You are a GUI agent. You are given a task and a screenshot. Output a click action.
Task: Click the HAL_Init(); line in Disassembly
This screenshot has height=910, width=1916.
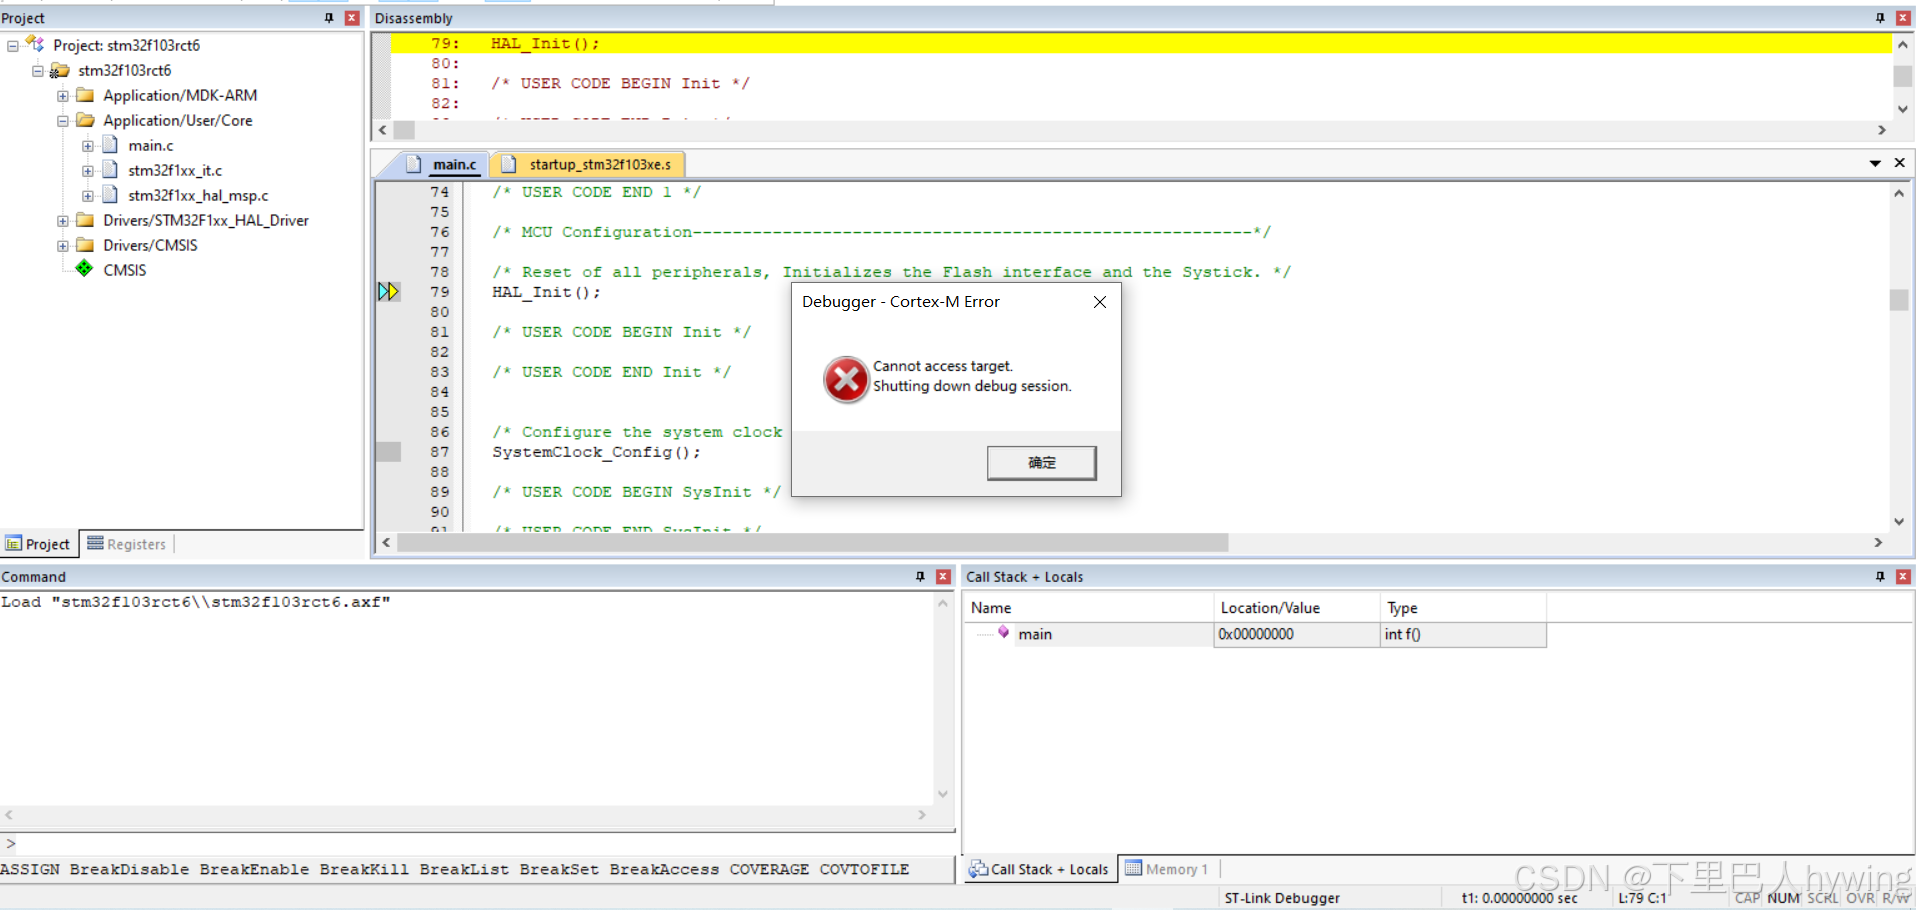tap(1141, 44)
